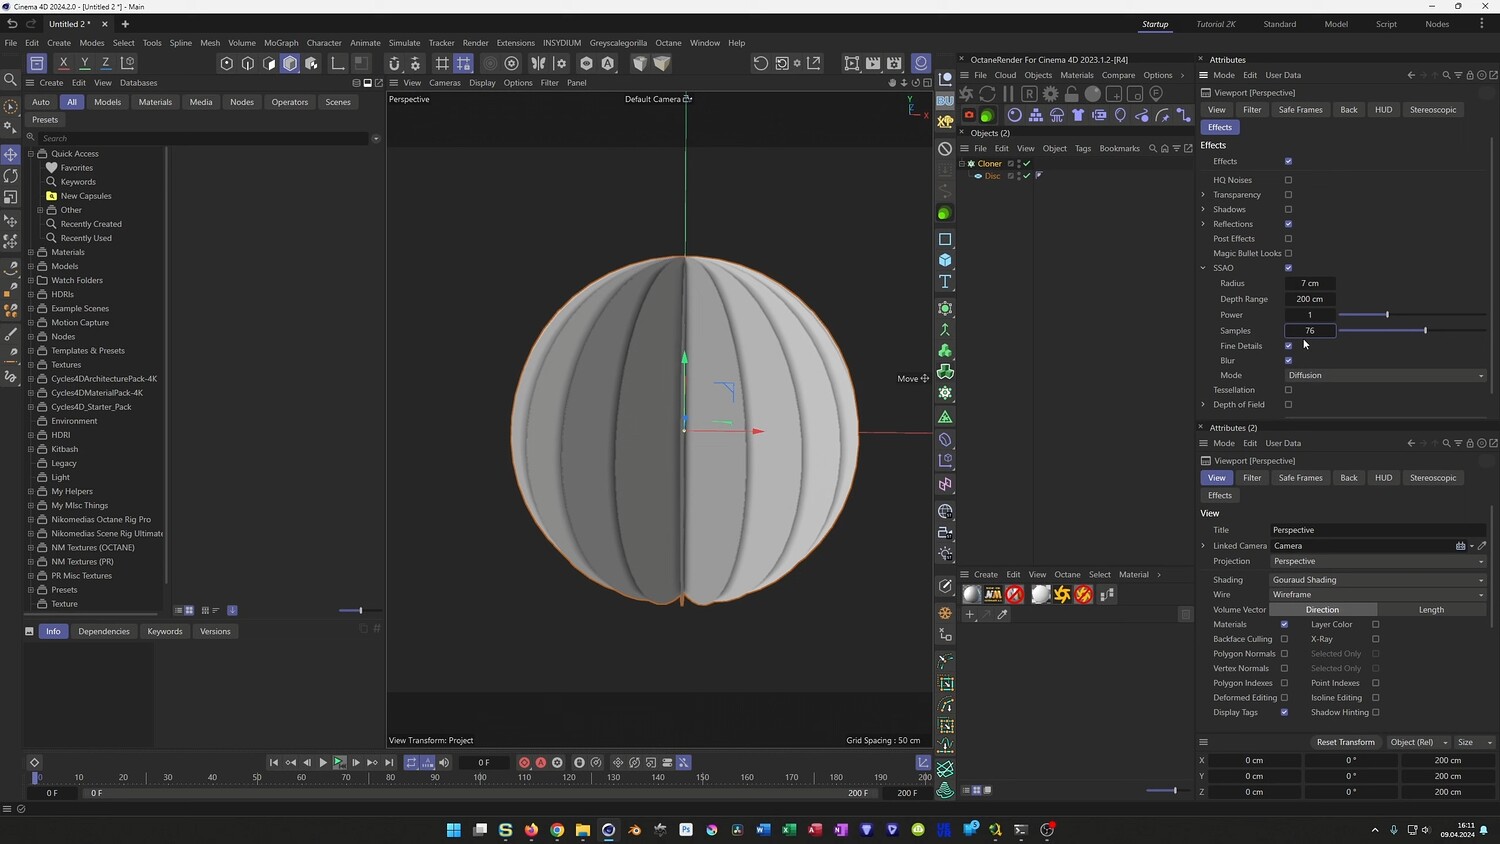
Task: Click the red camera icon in Octane toolbar
Action: [968, 115]
